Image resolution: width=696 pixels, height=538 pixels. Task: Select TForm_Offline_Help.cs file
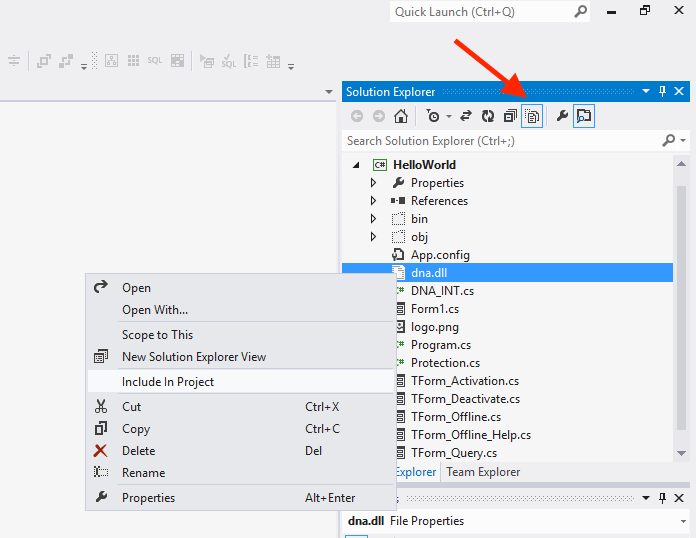pyautogui.click(x=471, y=435)
